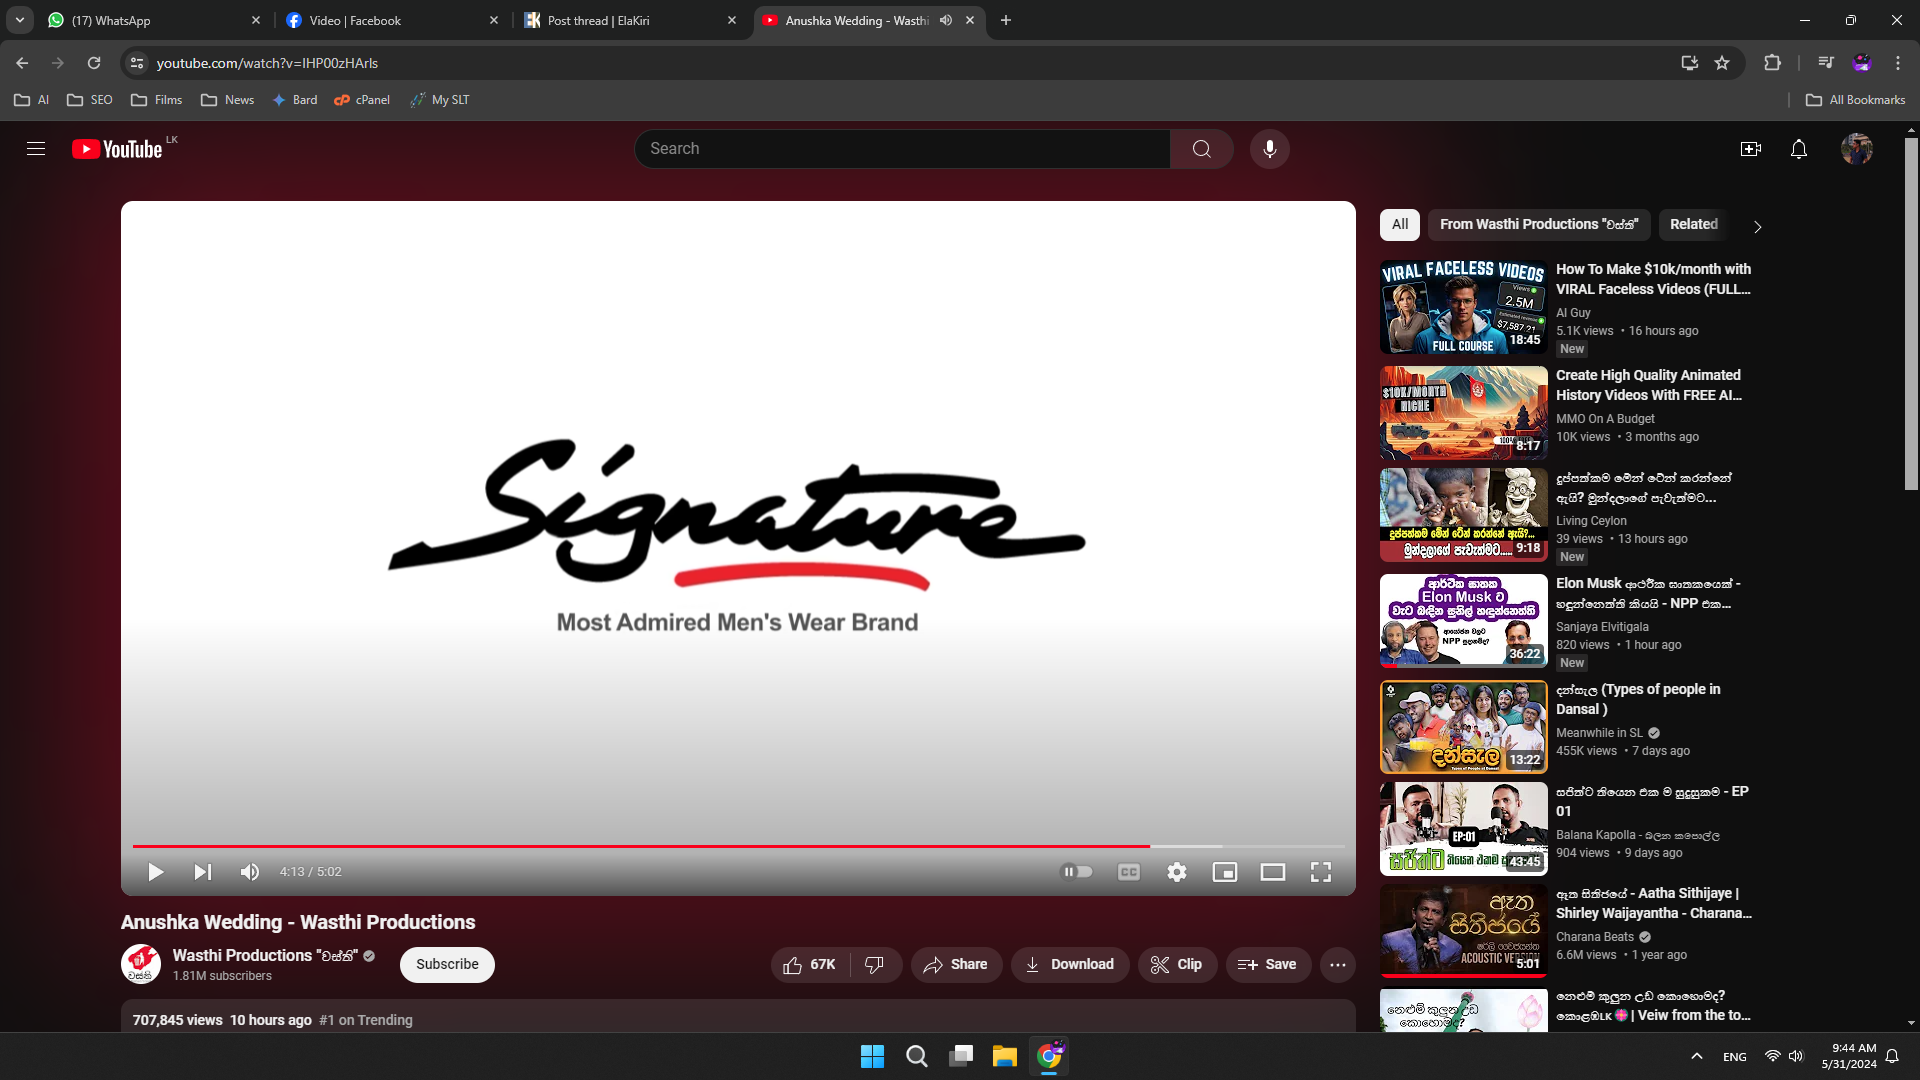The width and height of the screenshot is (1920, 1080).
Task: Open the tab search dropdown arrow
Action: [19, 20]
